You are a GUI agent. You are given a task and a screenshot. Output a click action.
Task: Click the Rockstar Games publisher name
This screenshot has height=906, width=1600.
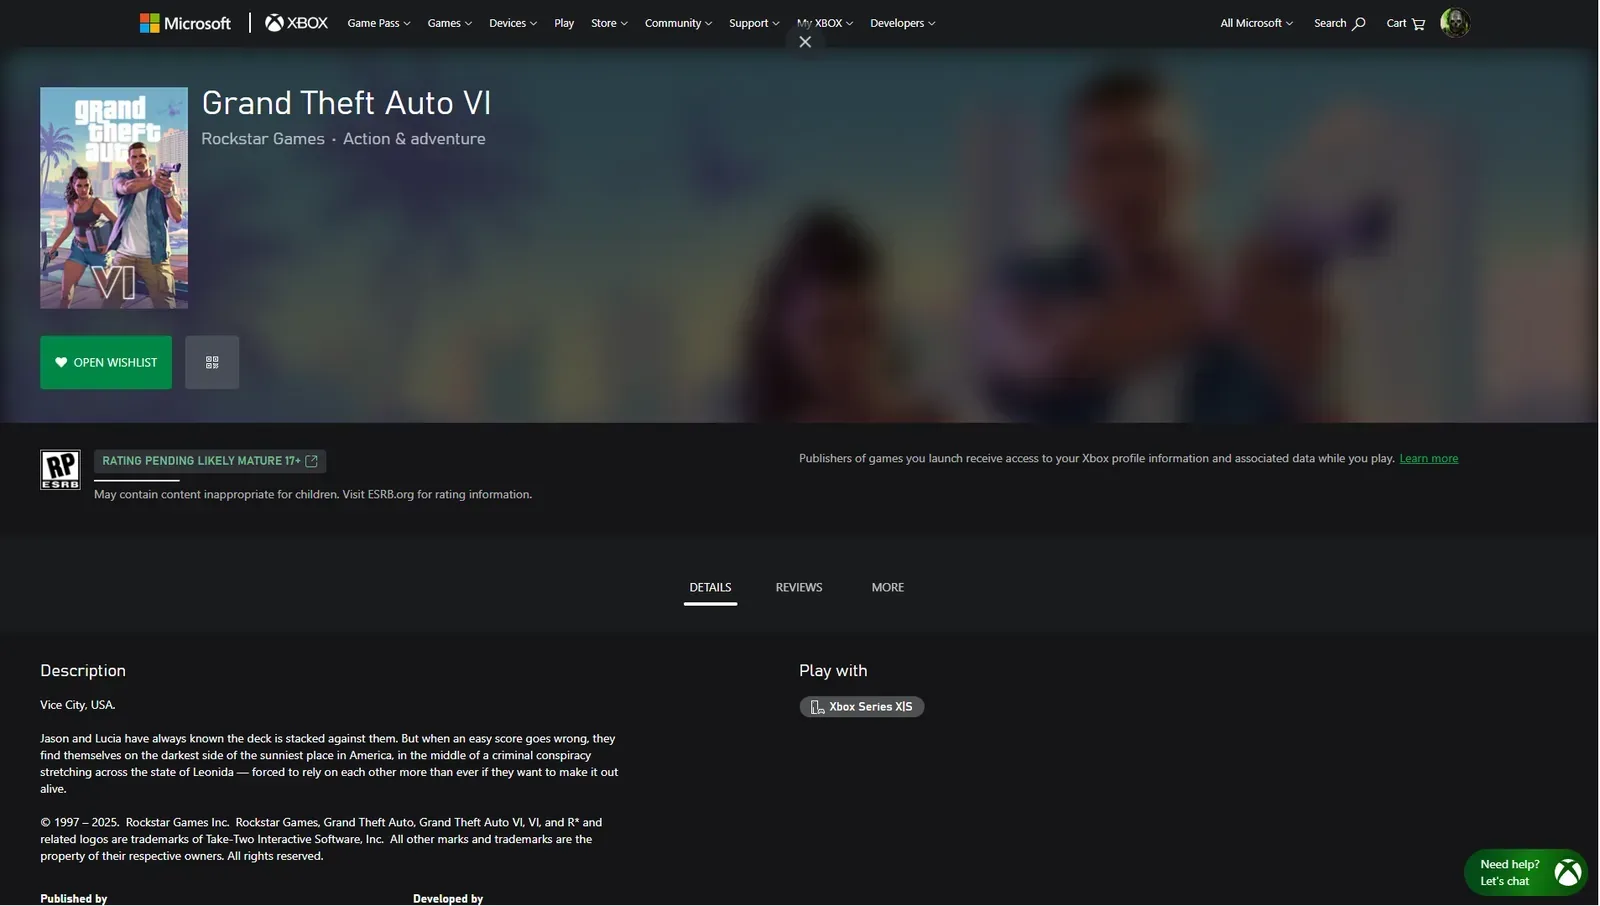[263, 139]
